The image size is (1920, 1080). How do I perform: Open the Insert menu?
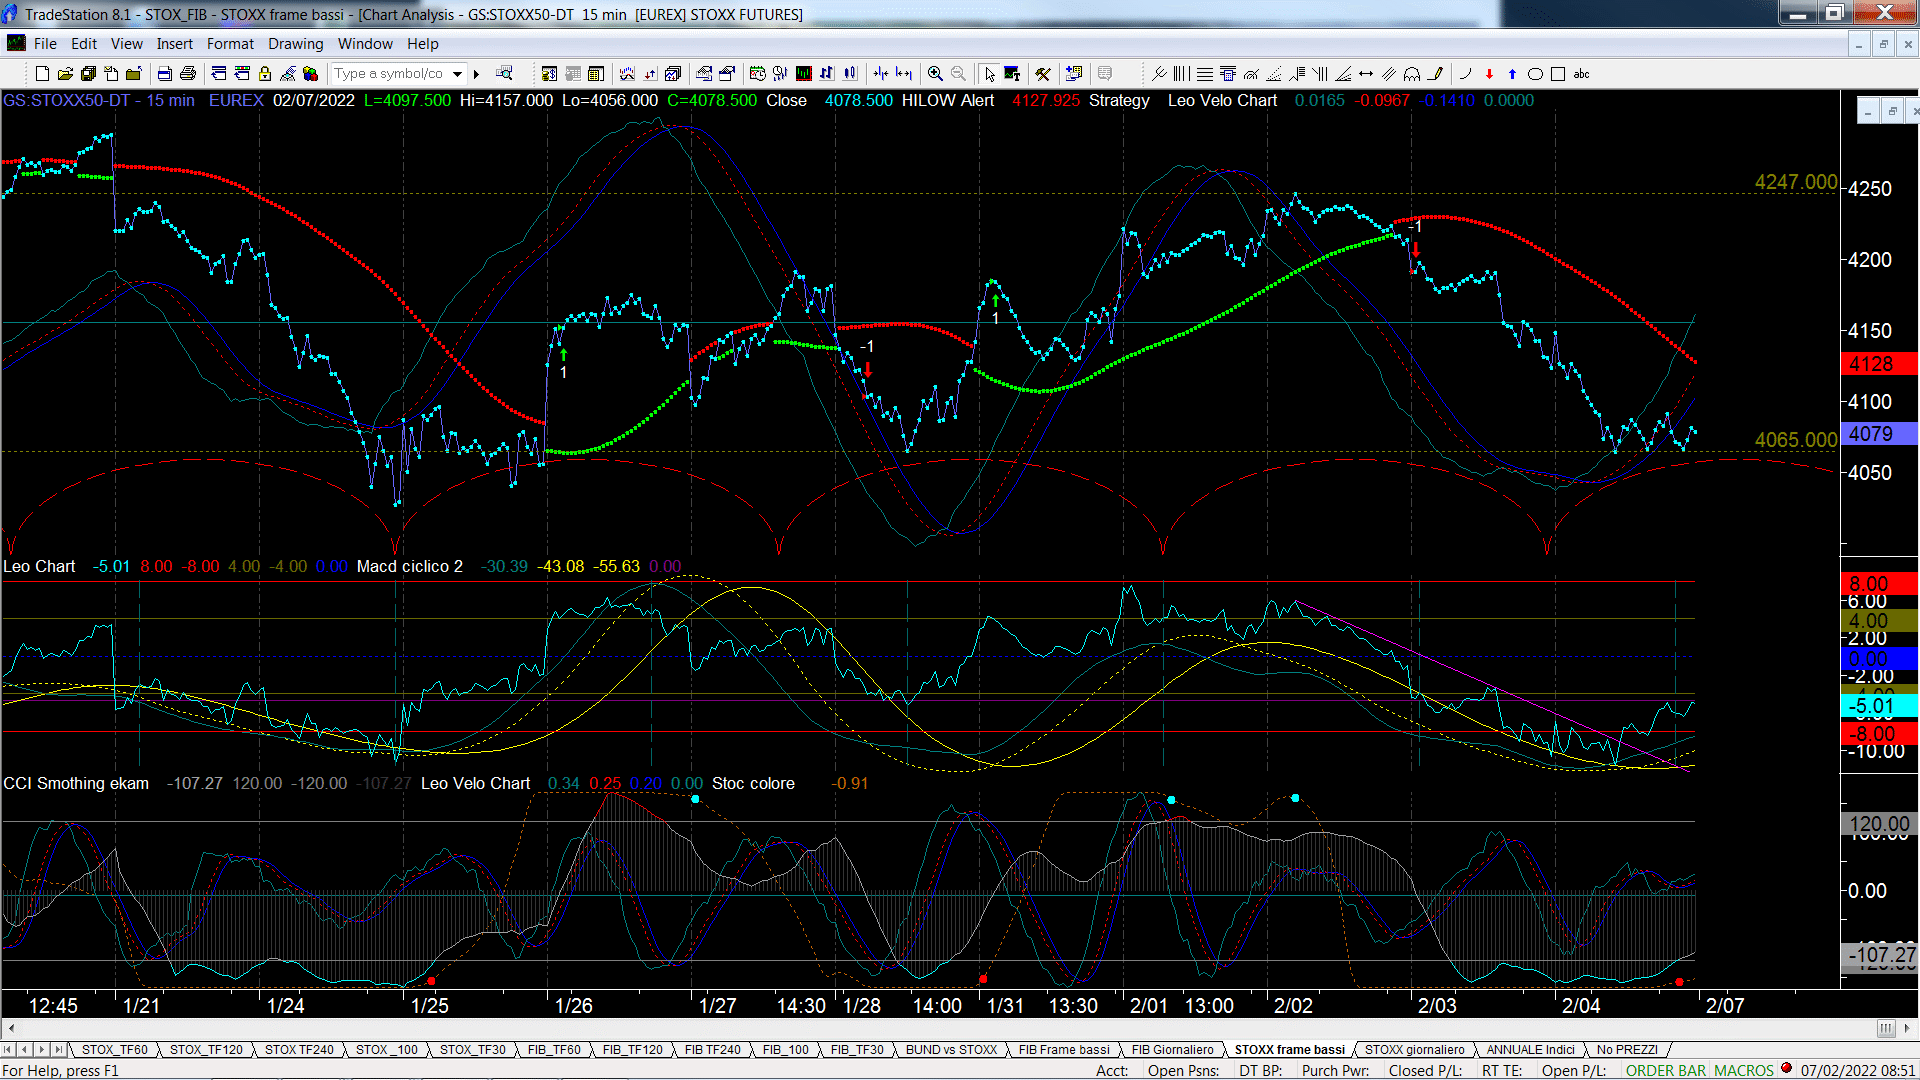pyautogui.click(x=174, y=44)
